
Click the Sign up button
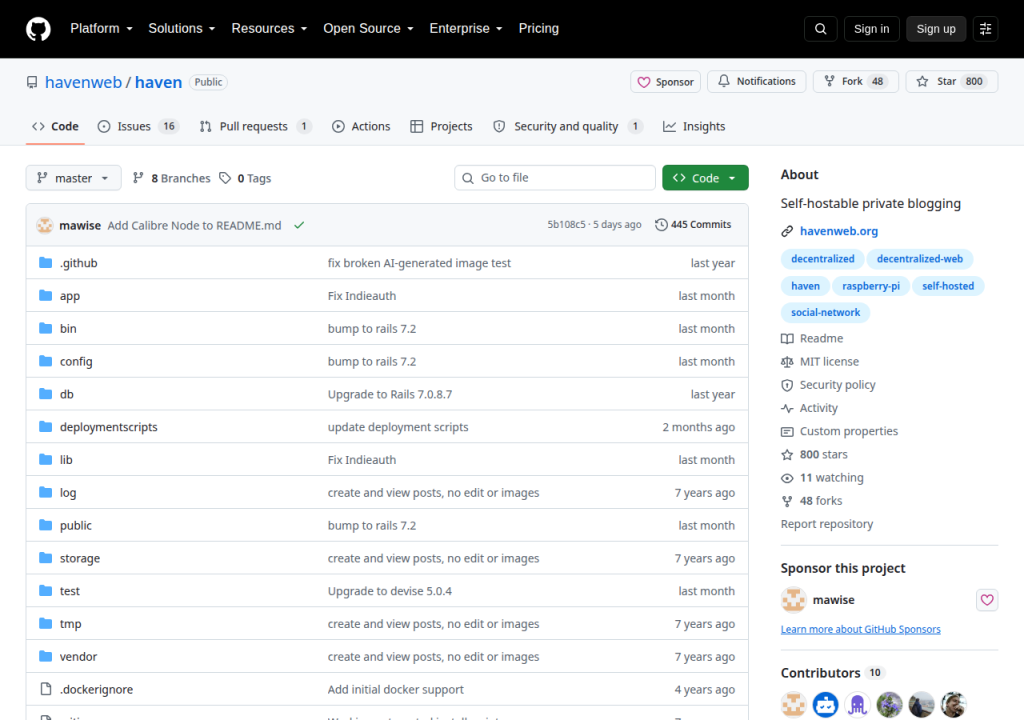pyautogui.click(x=935, y=29)
